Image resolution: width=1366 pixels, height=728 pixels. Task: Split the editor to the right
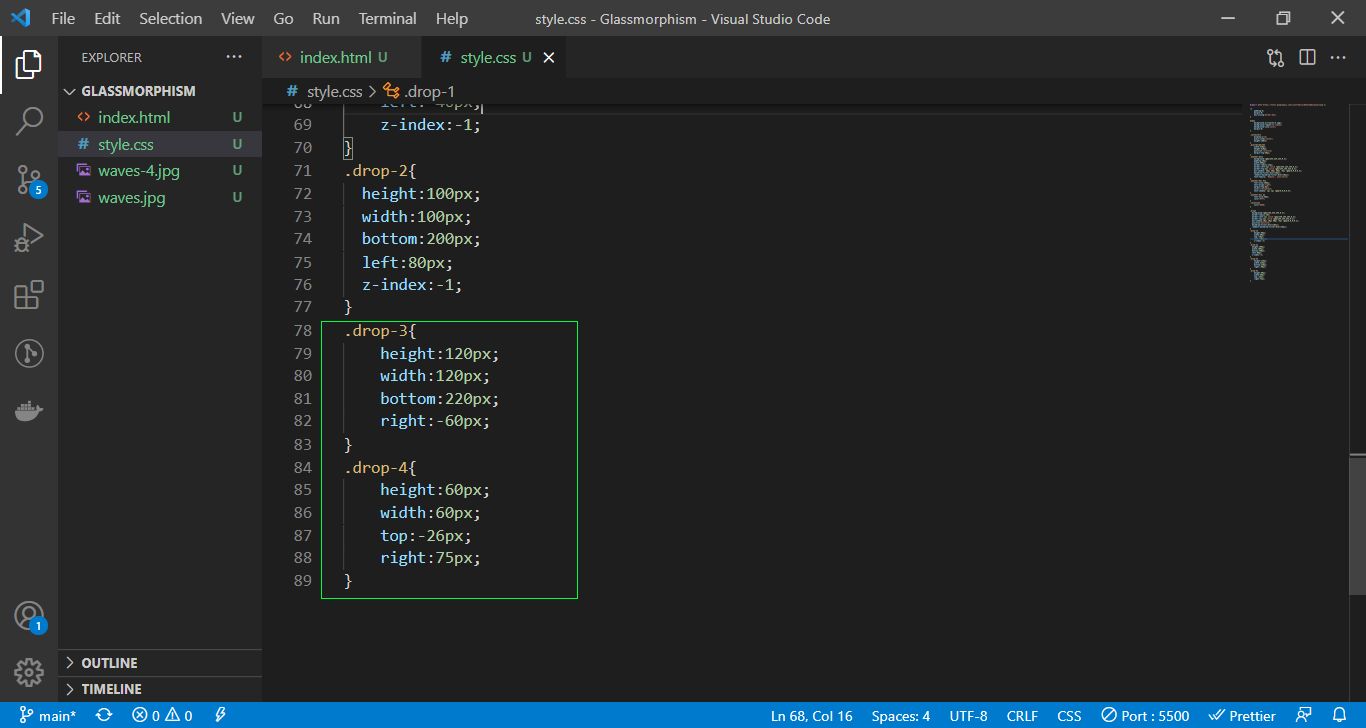[x=1307, y=57]
